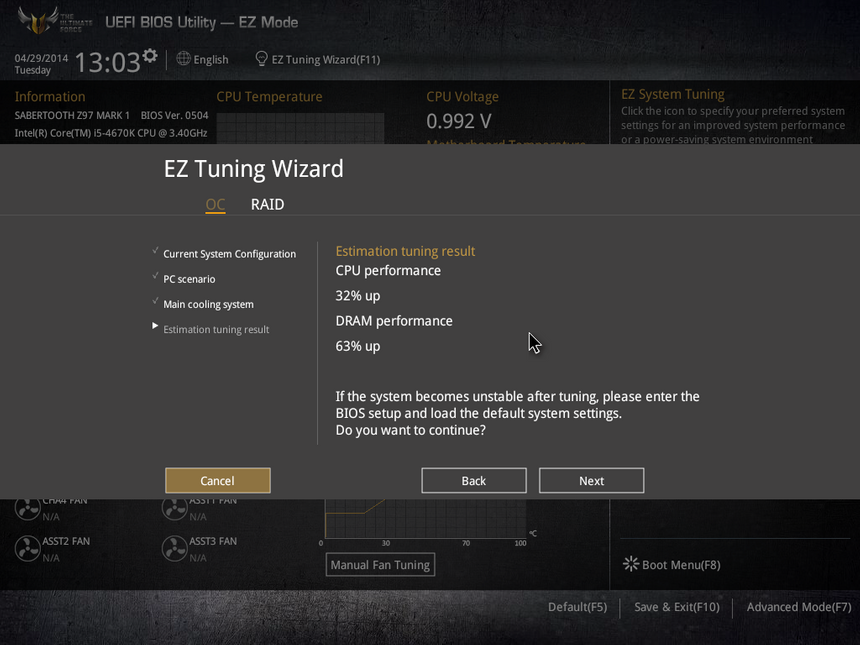Select the Current System Configuration step
The image size is (860, 645).
click(x=229, y=254)
